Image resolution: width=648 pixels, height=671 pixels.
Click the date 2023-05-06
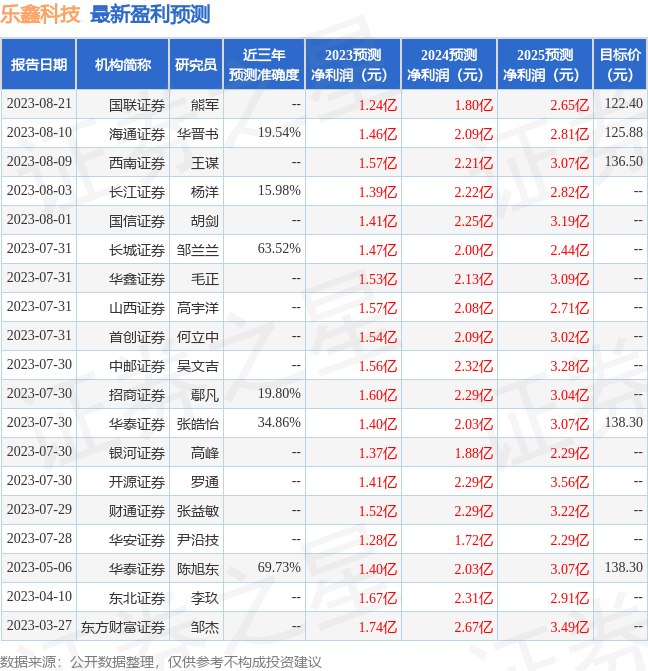pyautogui.click(x=39, y=567)
